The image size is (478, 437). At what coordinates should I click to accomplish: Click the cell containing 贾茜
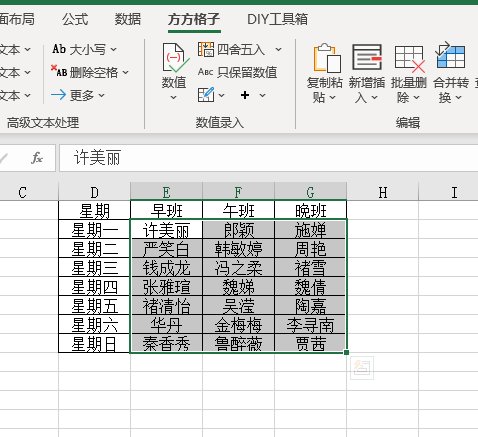310,343
